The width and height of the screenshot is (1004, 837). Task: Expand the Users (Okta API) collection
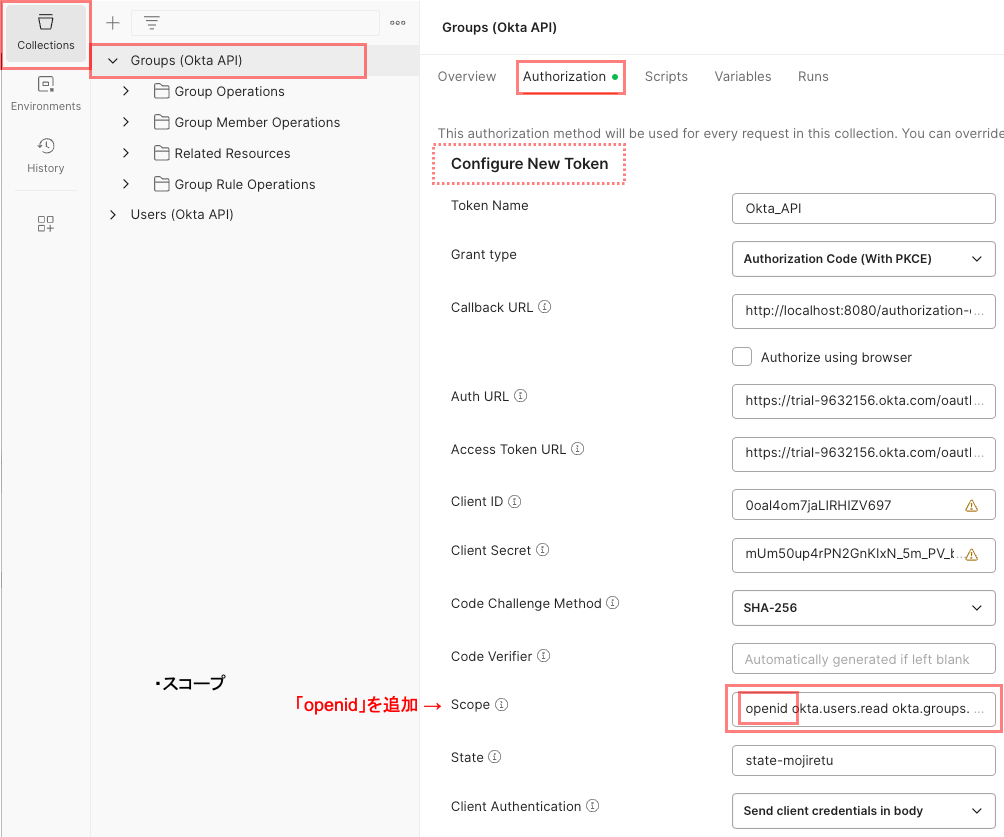coord(112,214)
